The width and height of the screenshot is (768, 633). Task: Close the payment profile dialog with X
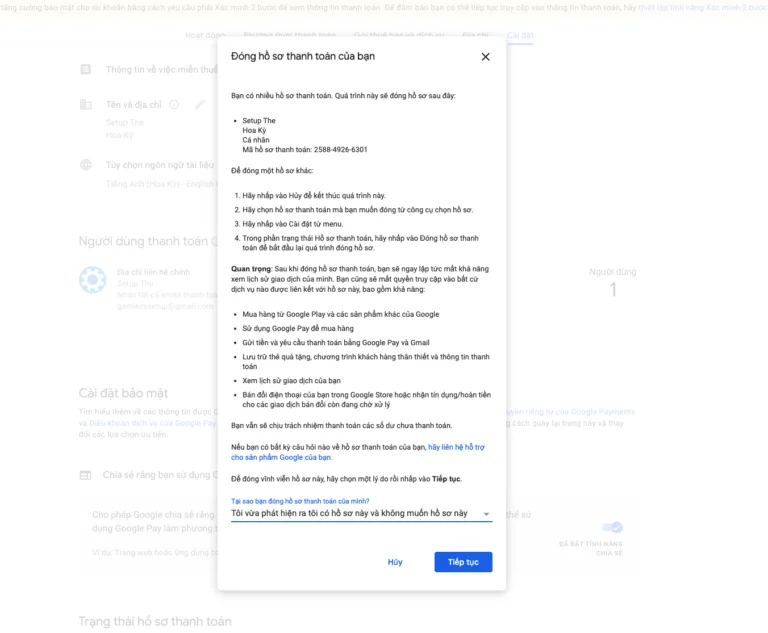pos(485,57)
